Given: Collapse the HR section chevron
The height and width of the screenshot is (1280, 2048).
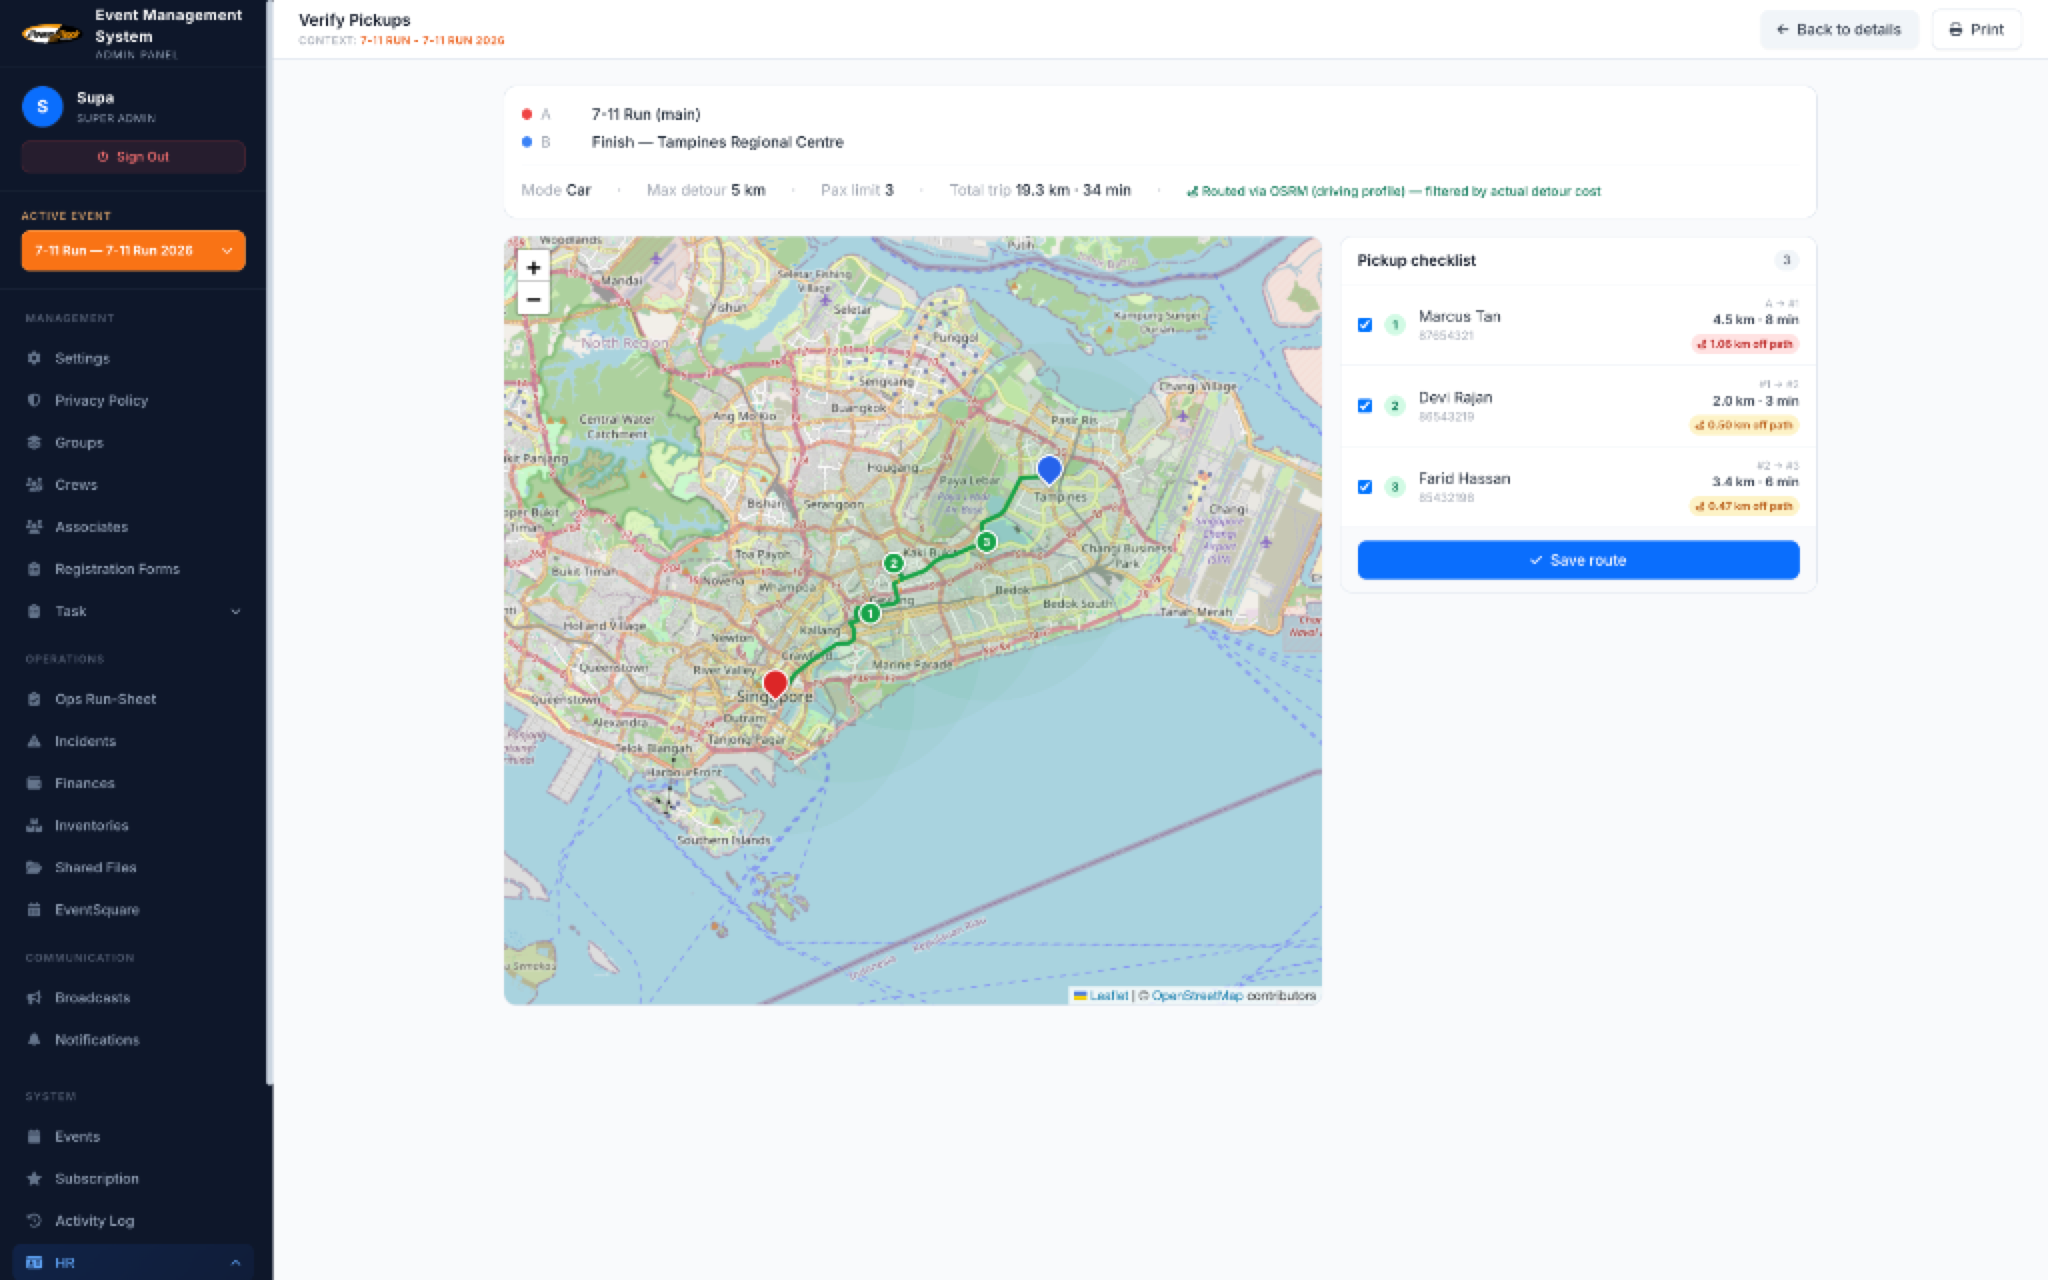Looking at the screenshot, I should [x=236, y=1262].
